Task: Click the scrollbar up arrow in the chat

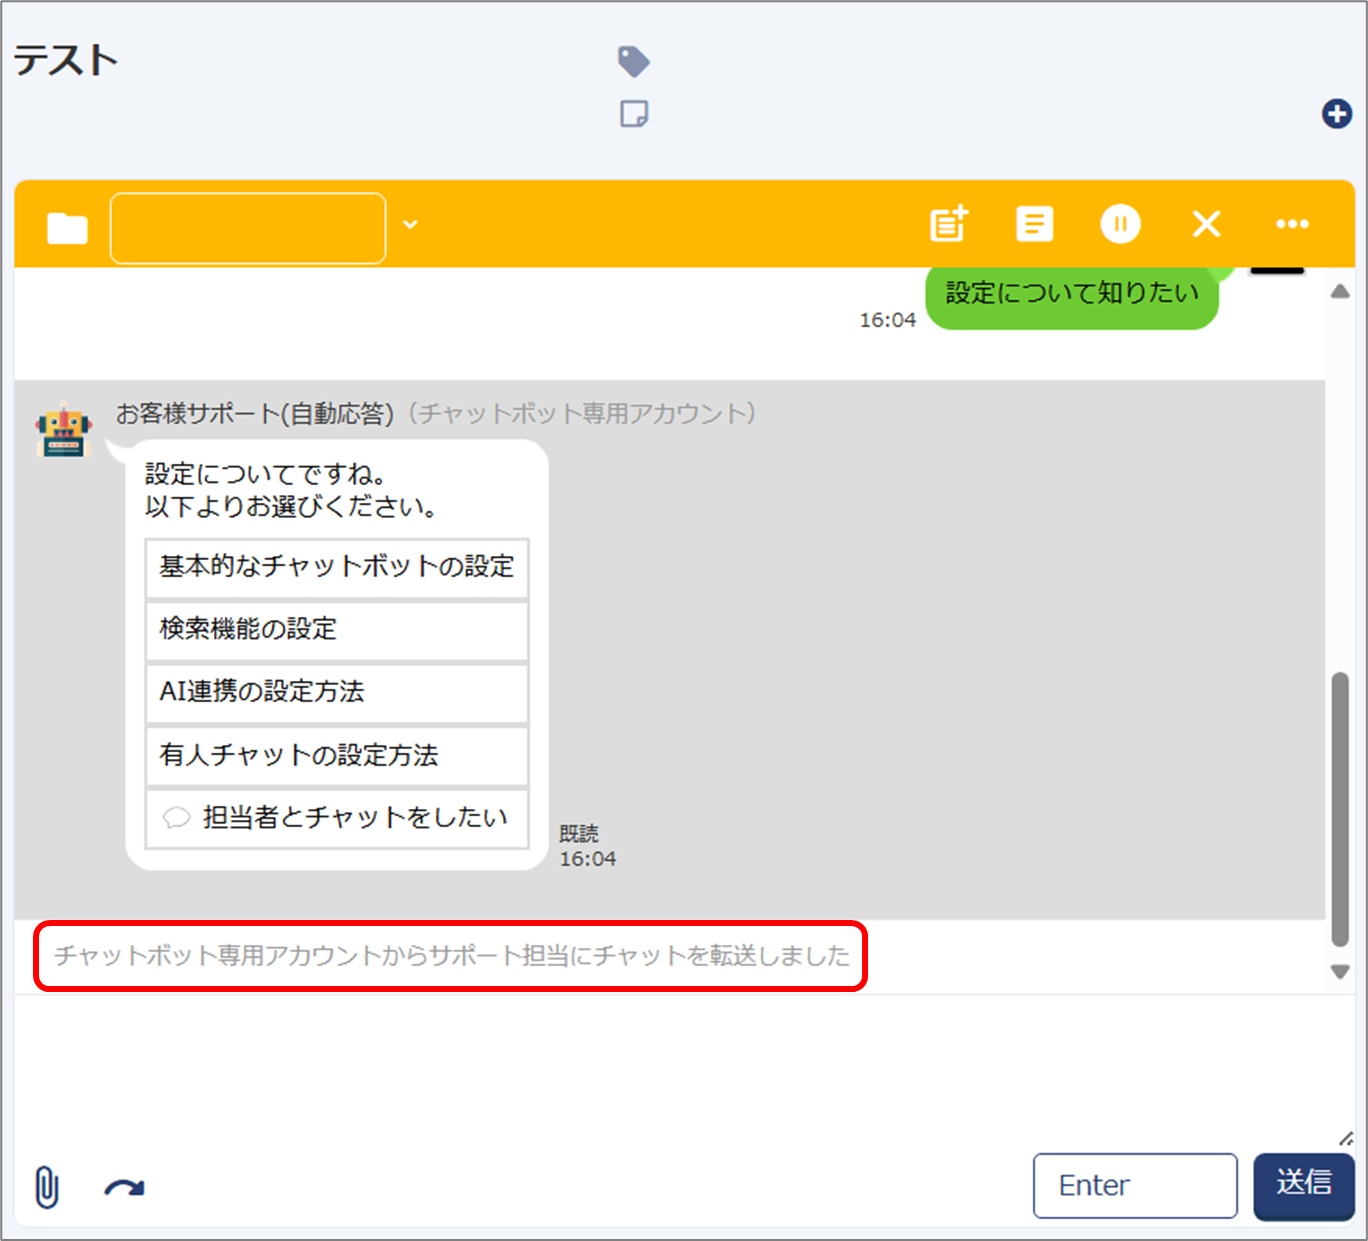Action: pyautogui.click(x=1340, y=291)
